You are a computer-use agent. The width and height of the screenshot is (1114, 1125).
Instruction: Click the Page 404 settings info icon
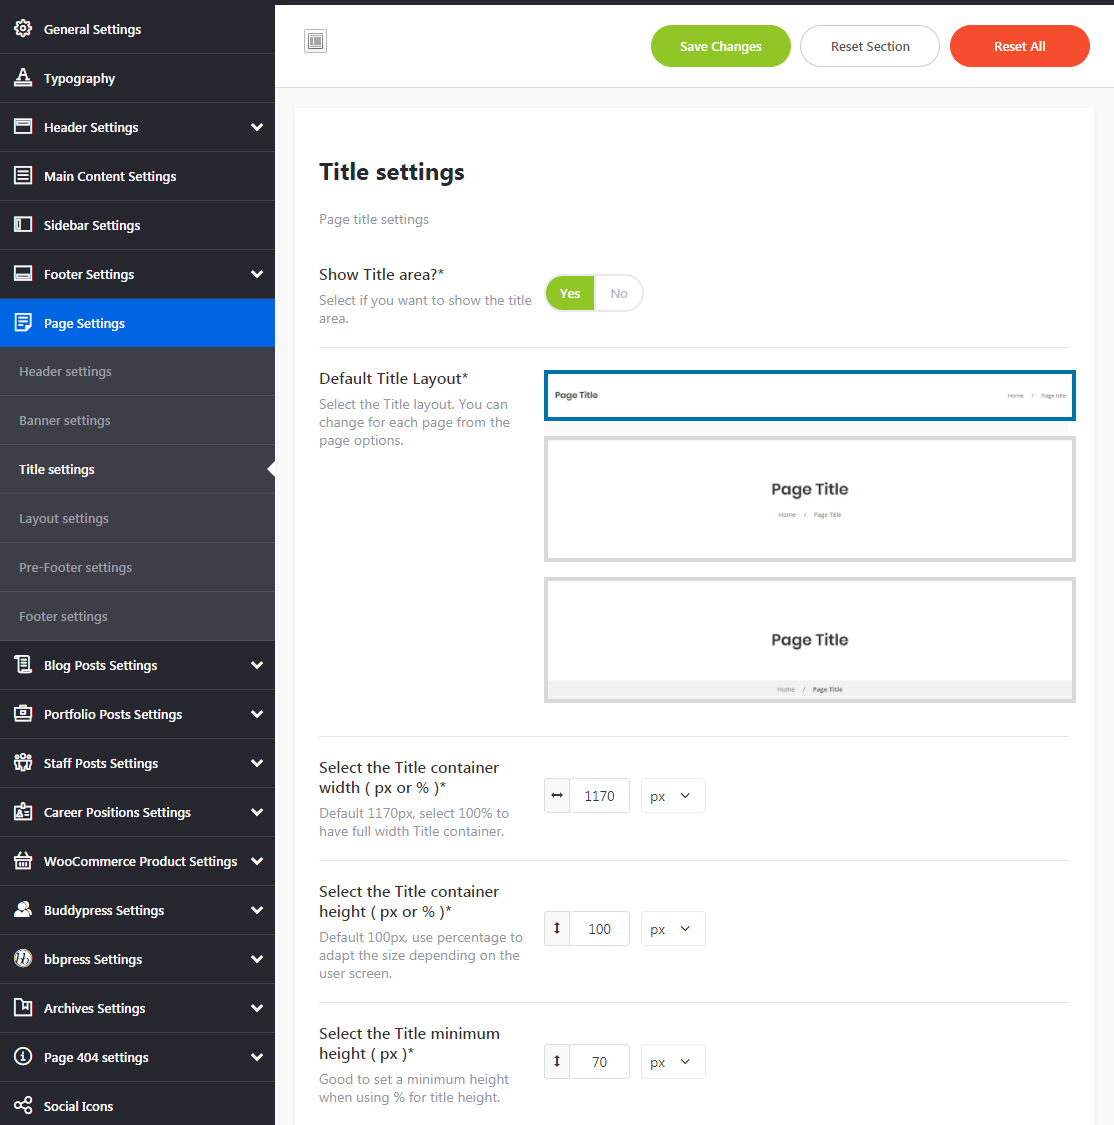[23, 1057]
